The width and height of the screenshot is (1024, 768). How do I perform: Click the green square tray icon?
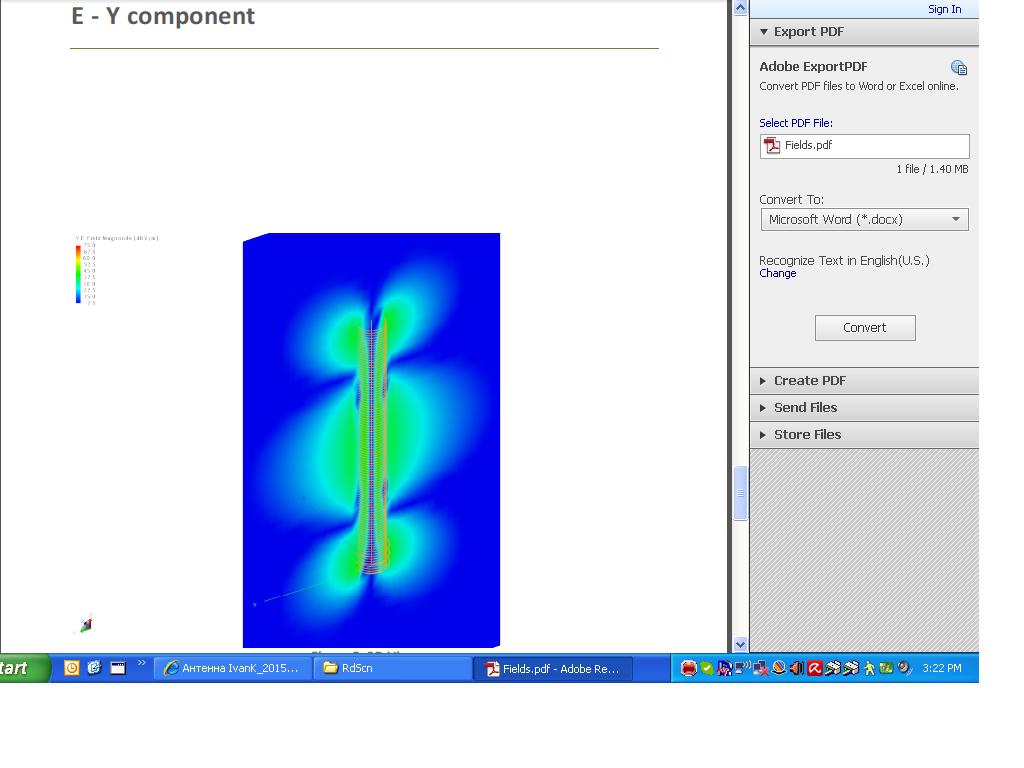click(886, 667)
